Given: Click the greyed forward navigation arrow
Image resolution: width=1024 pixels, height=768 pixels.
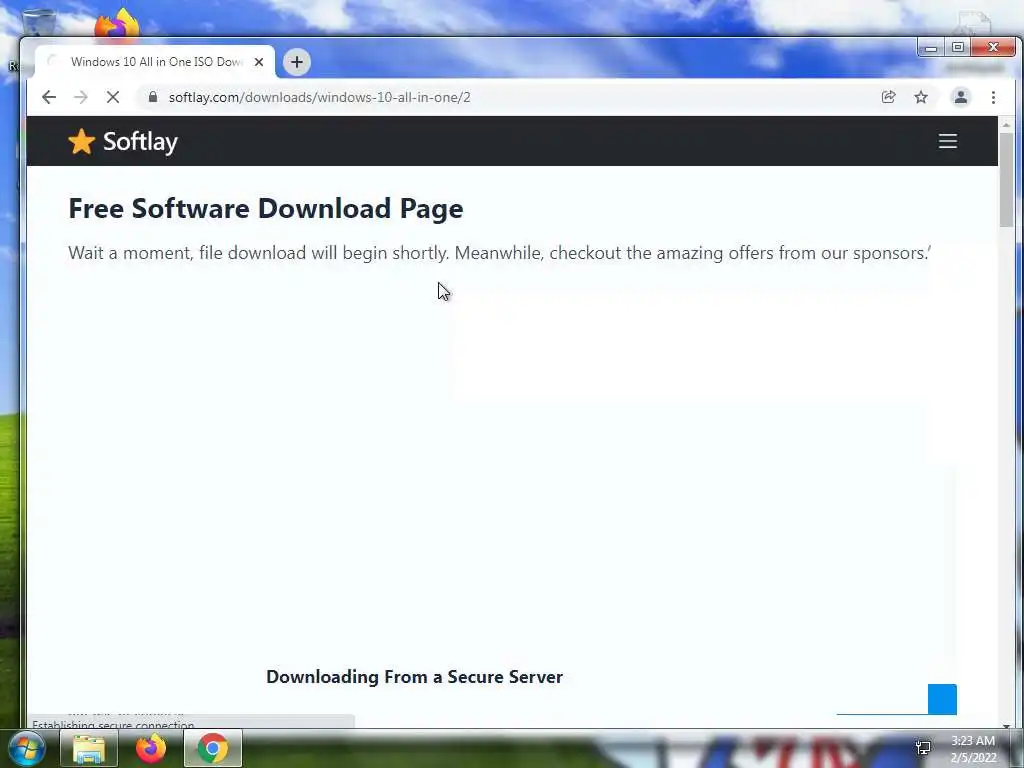Looking at the screenshot, I should tap(80, 97).
